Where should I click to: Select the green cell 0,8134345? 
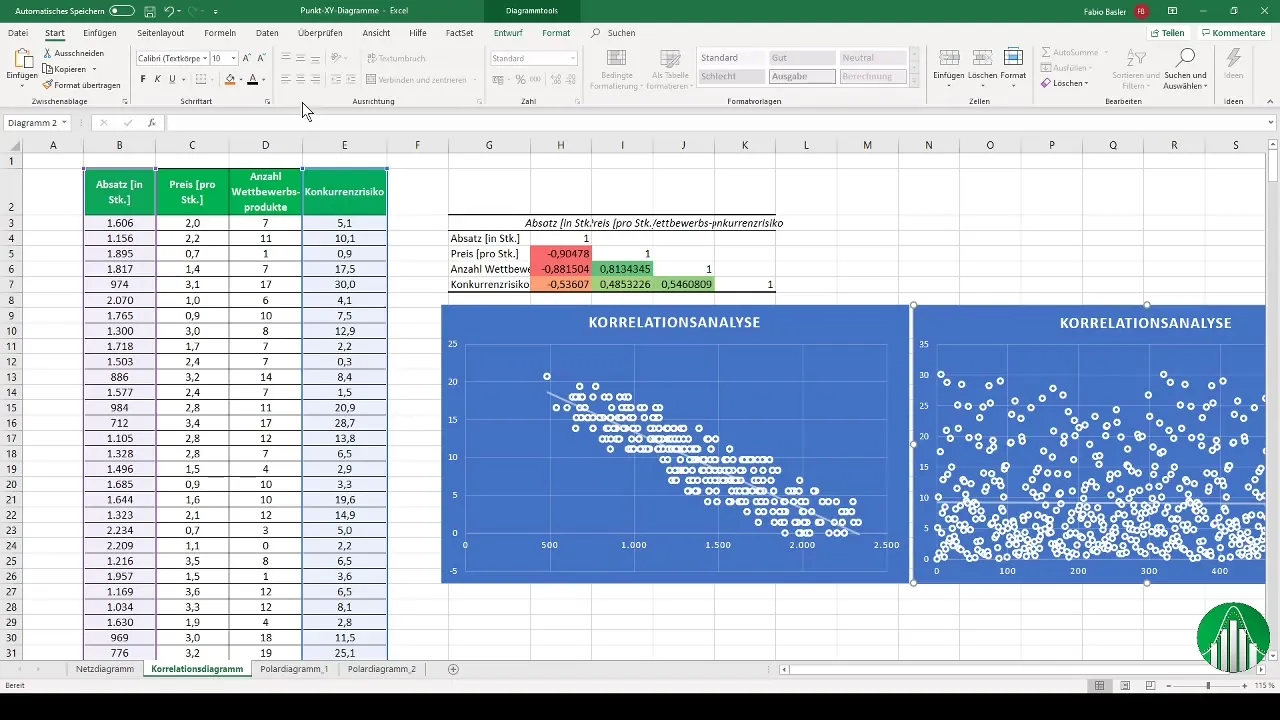pyautogui.click(x=621, y=270)
